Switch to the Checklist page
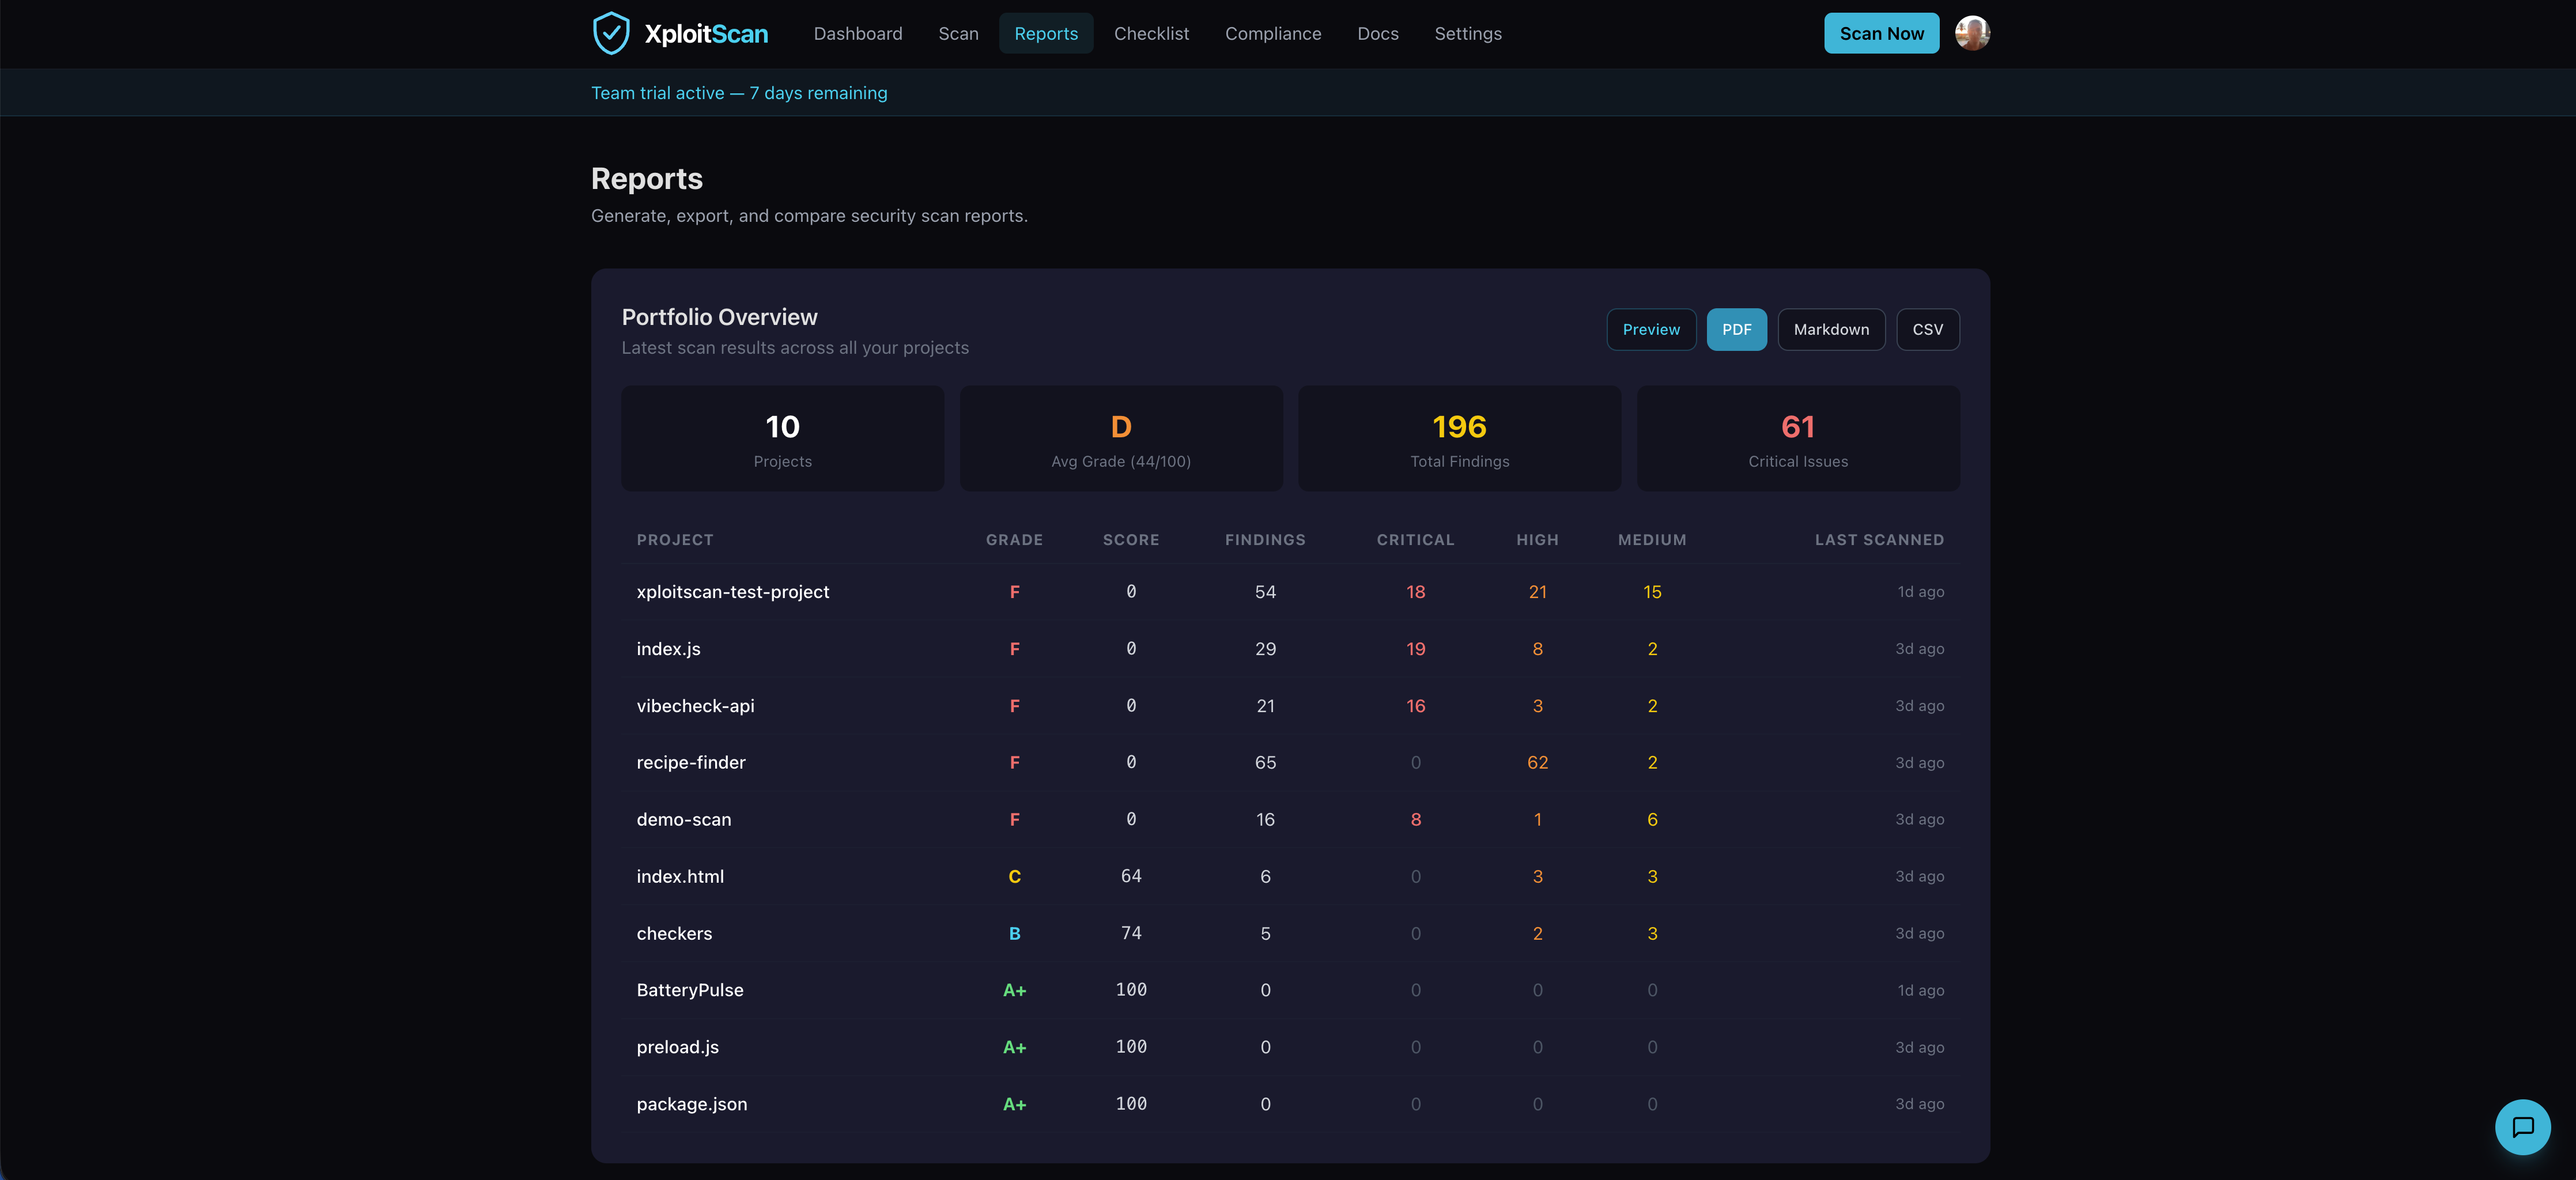 coord(1151,34)
